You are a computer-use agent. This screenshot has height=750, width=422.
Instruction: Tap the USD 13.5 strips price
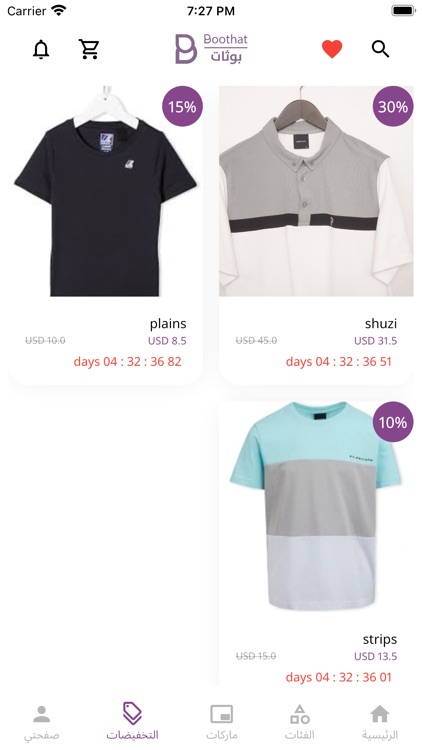click(x=376, y=656)
